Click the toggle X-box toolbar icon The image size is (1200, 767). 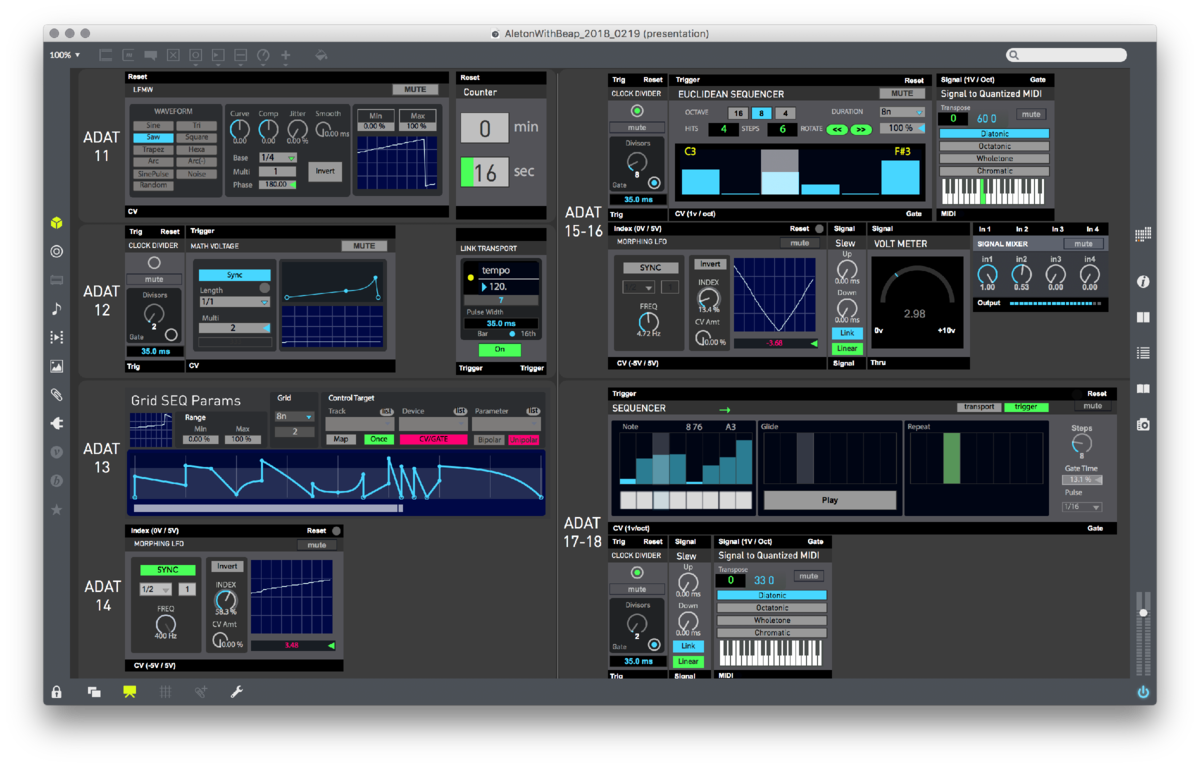click(173, 56)
